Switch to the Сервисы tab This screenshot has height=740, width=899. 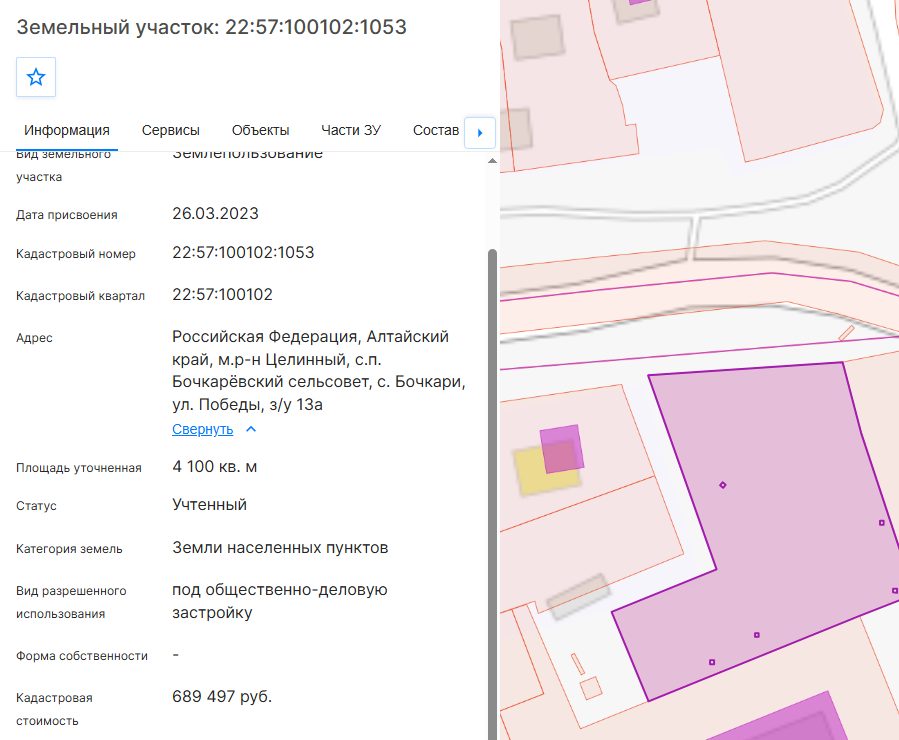[170, 130]
